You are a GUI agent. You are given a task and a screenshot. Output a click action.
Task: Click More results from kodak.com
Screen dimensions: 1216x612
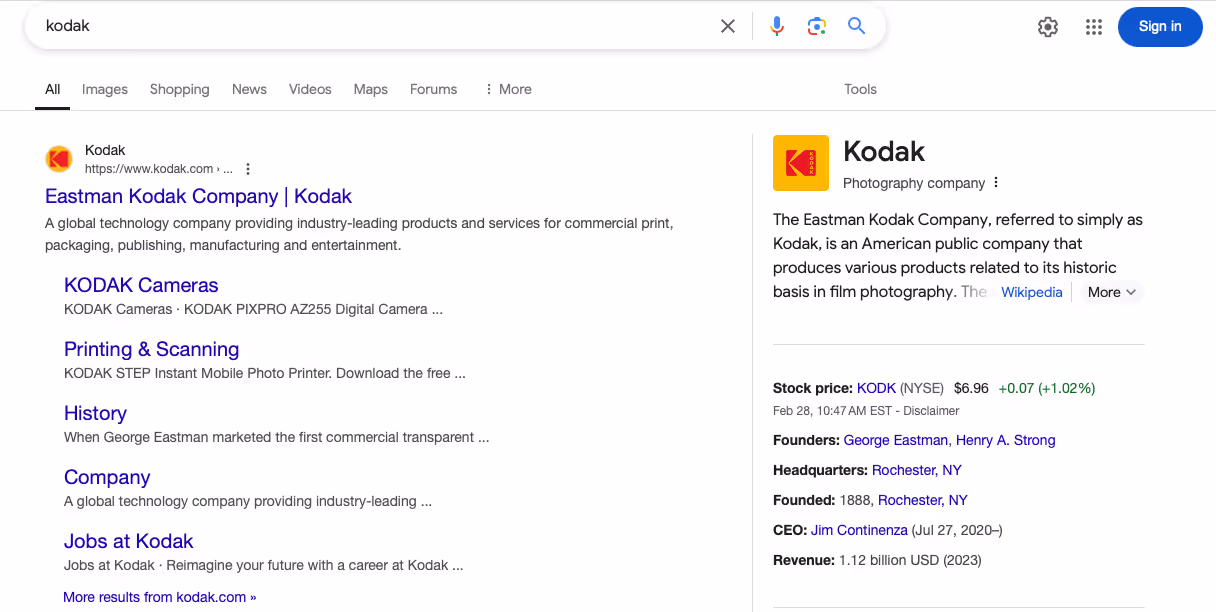(159, 597)
